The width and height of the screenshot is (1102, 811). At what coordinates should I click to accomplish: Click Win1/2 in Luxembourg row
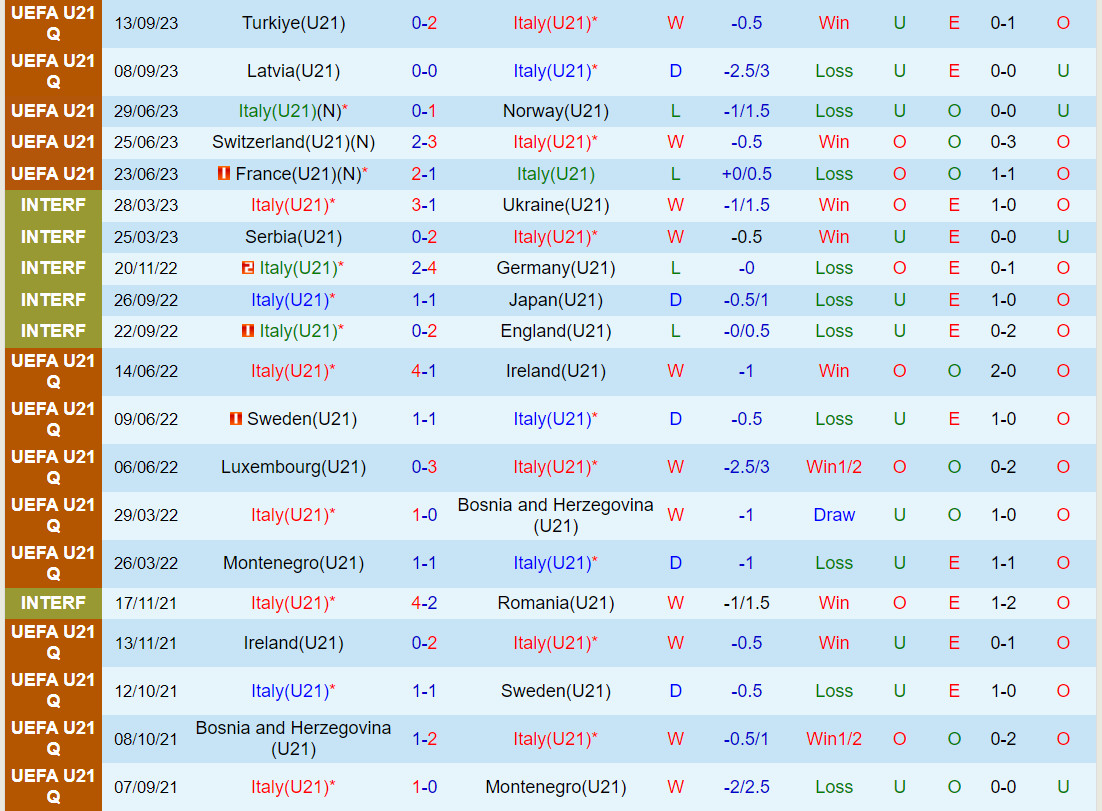coord(834,467)
